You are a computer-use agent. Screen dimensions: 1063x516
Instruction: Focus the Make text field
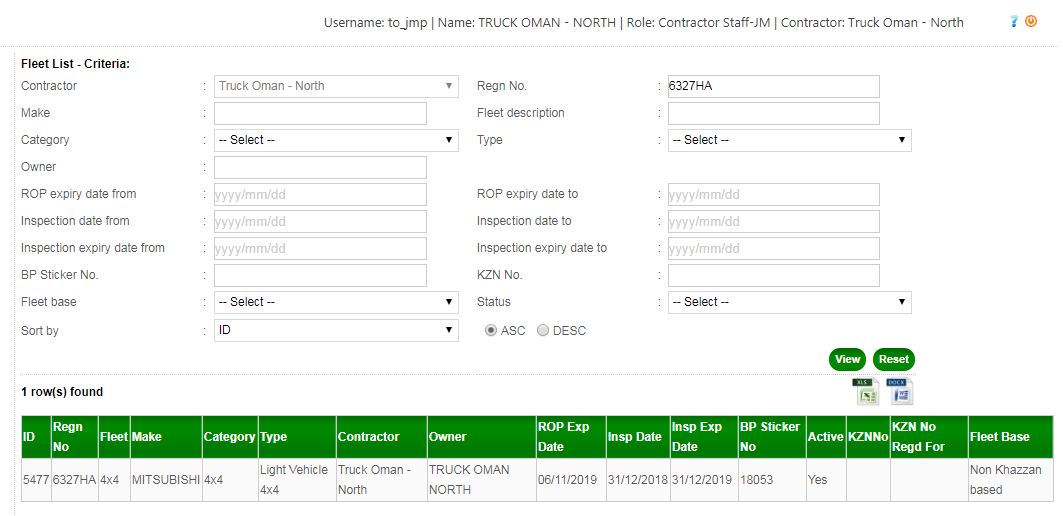click(x=320, y=113)
